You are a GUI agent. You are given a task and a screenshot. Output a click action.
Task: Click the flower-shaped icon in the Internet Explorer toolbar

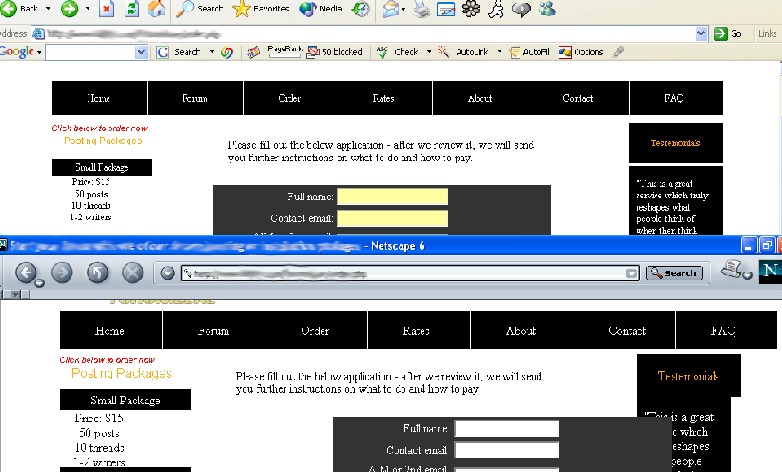pyautogui.click(x=471, y=8)
